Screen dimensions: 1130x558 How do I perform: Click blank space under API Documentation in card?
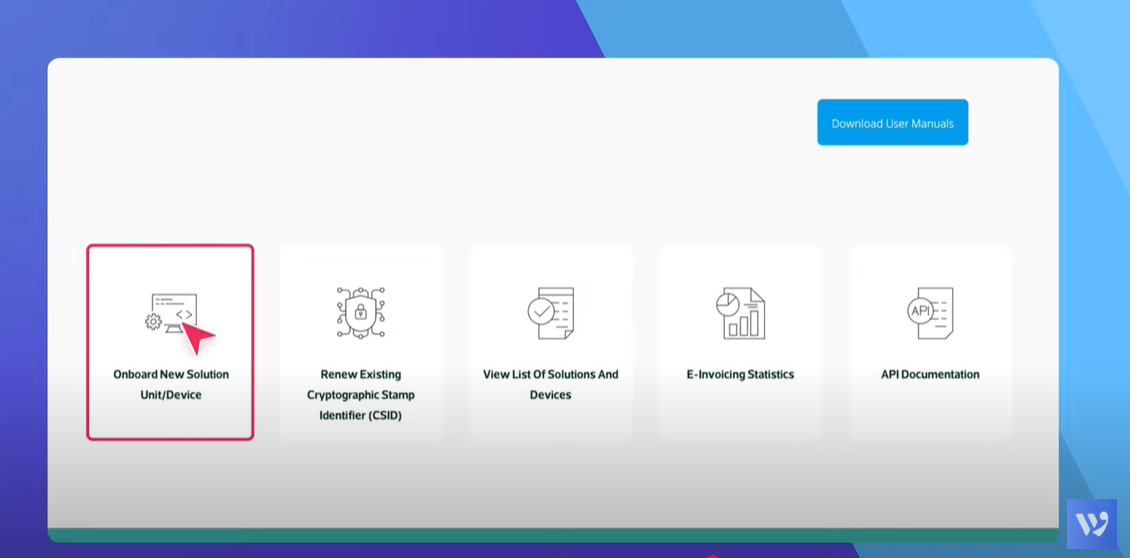[930, 415]
